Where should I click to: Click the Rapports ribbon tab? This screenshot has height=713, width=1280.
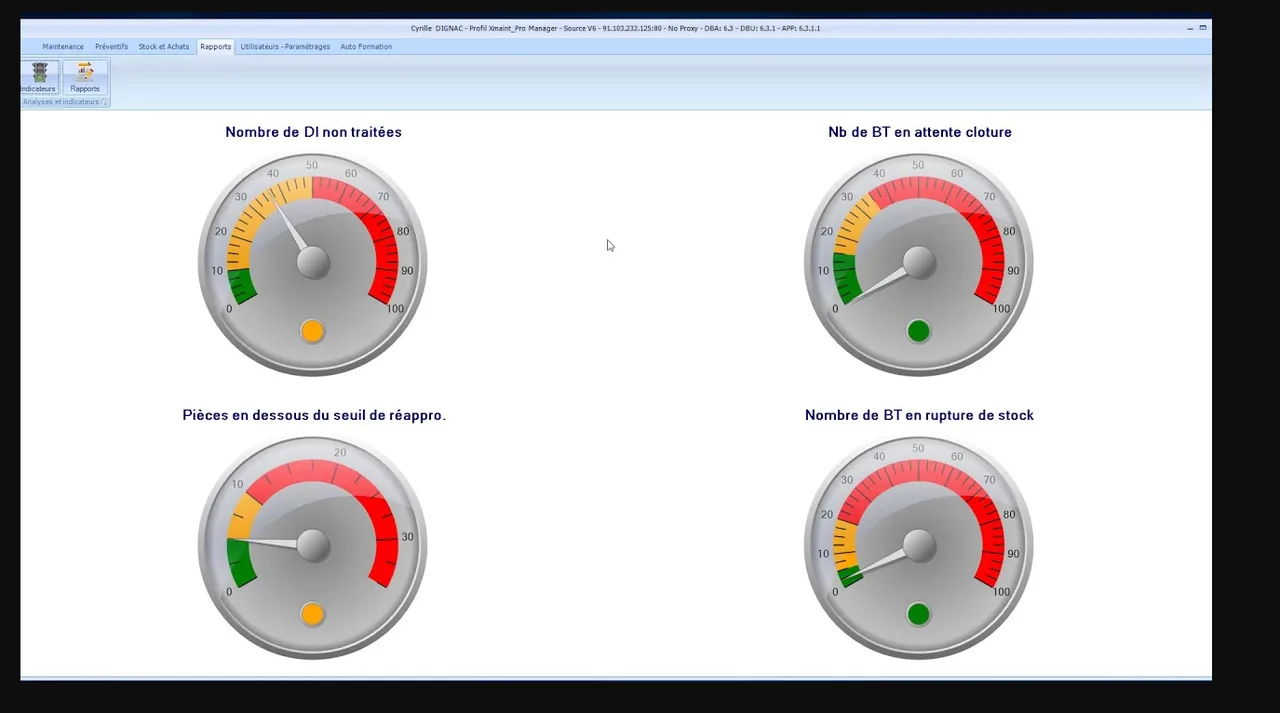coord(215,47)
